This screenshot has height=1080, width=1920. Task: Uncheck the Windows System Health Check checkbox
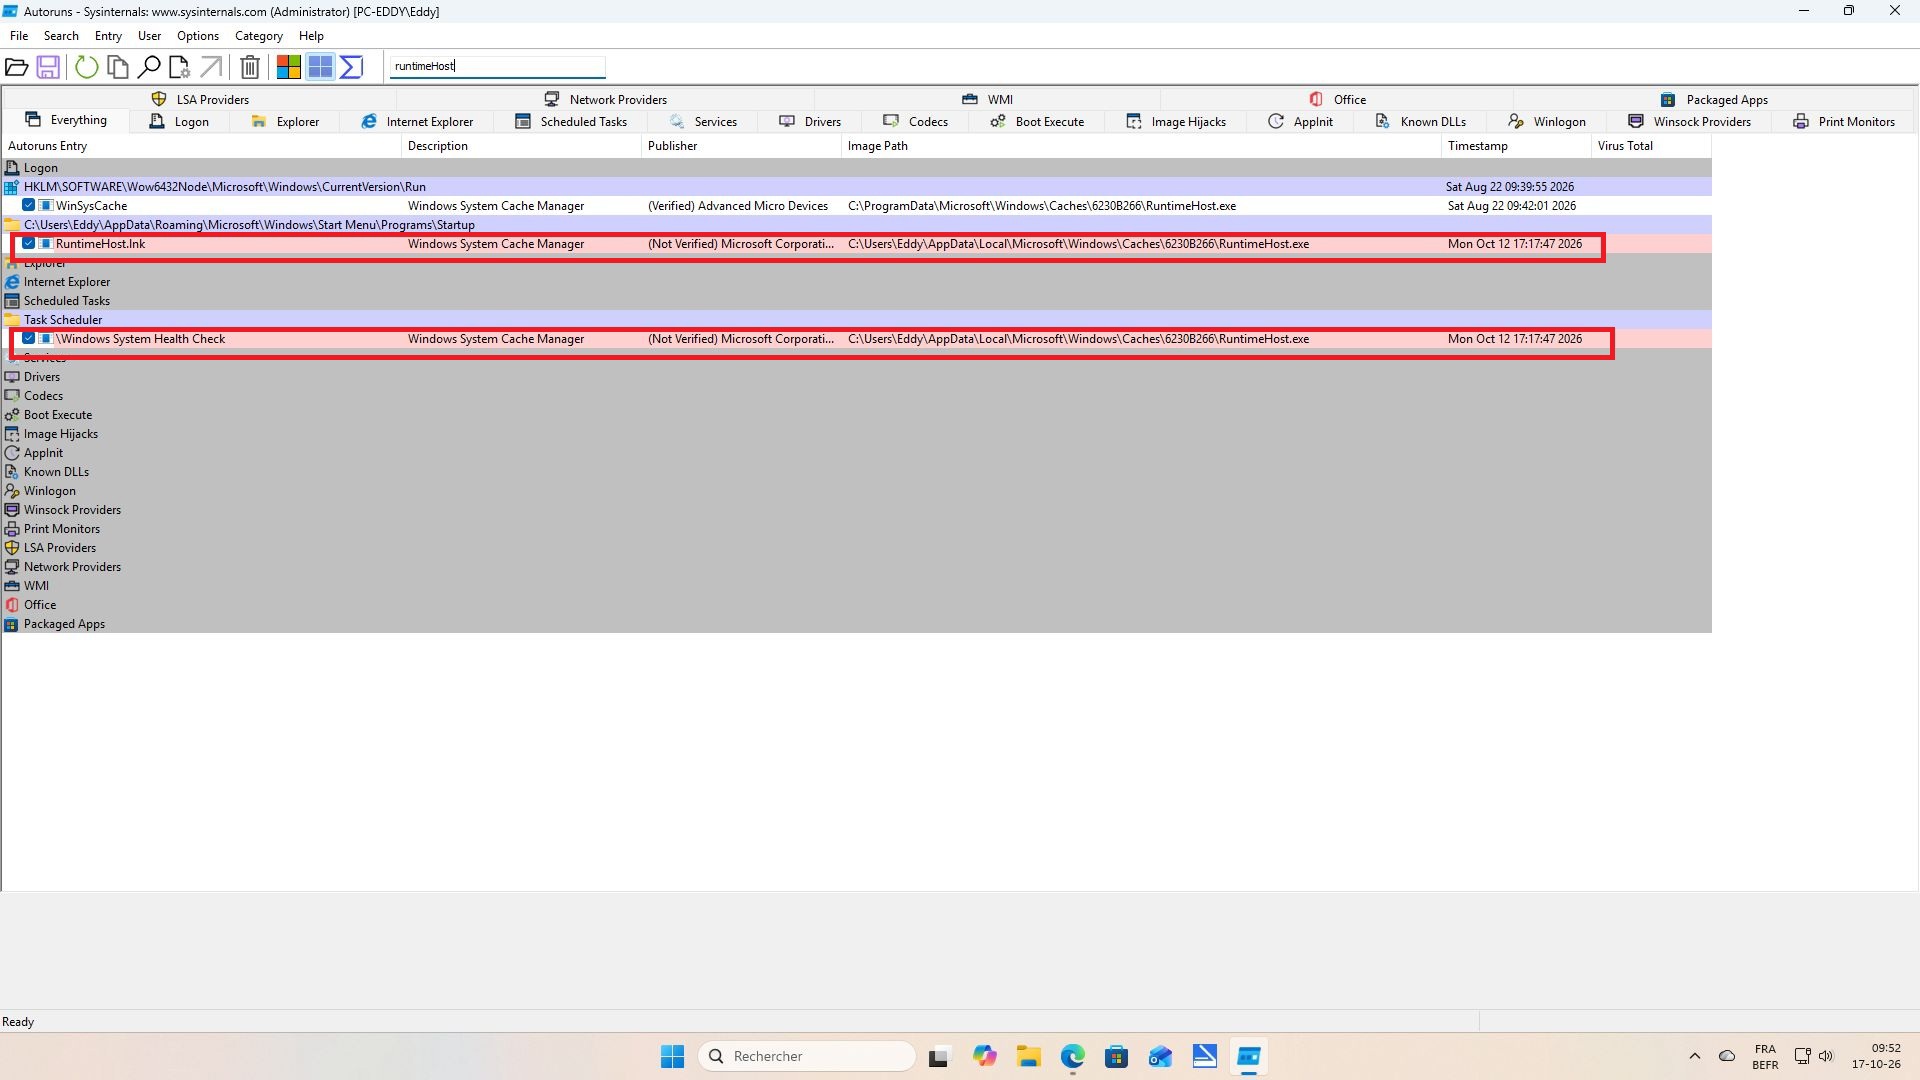(29, 338)
